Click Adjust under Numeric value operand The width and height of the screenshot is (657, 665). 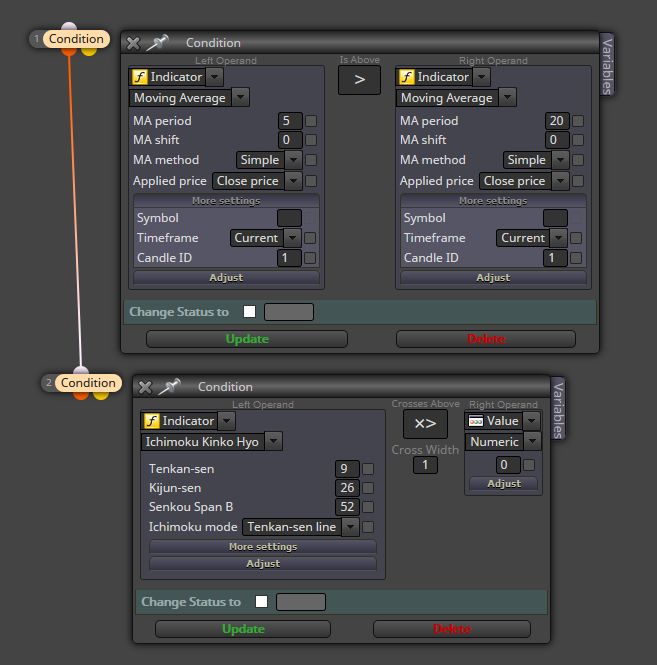pyautogui.click(x=504, y=483)
